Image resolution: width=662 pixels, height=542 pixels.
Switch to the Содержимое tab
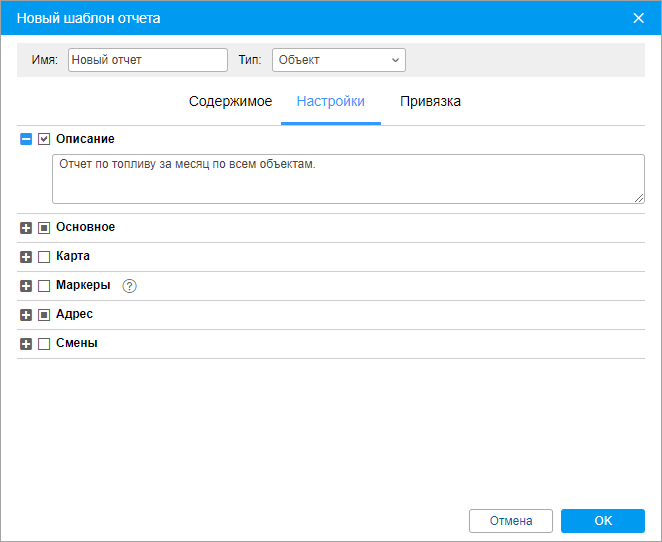click(x=230, y=101)
